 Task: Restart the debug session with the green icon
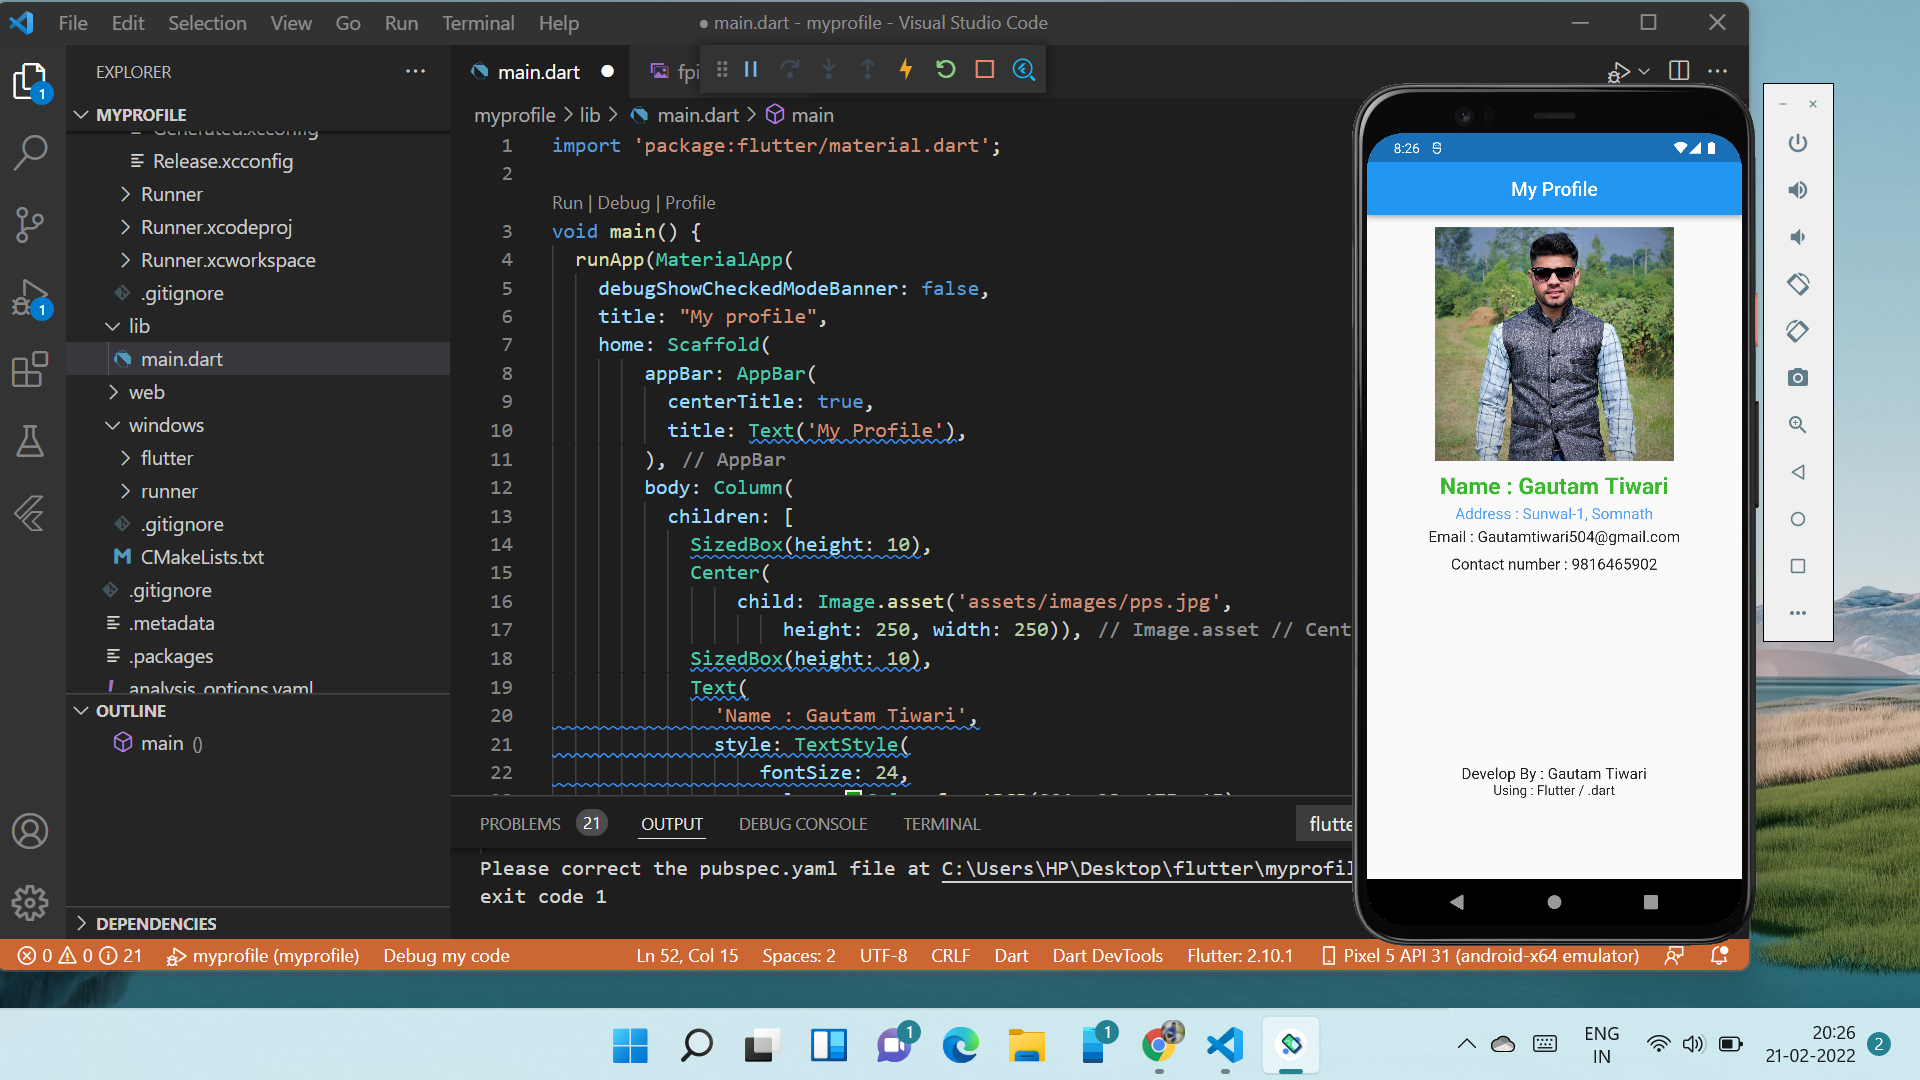tap(945, 69)
